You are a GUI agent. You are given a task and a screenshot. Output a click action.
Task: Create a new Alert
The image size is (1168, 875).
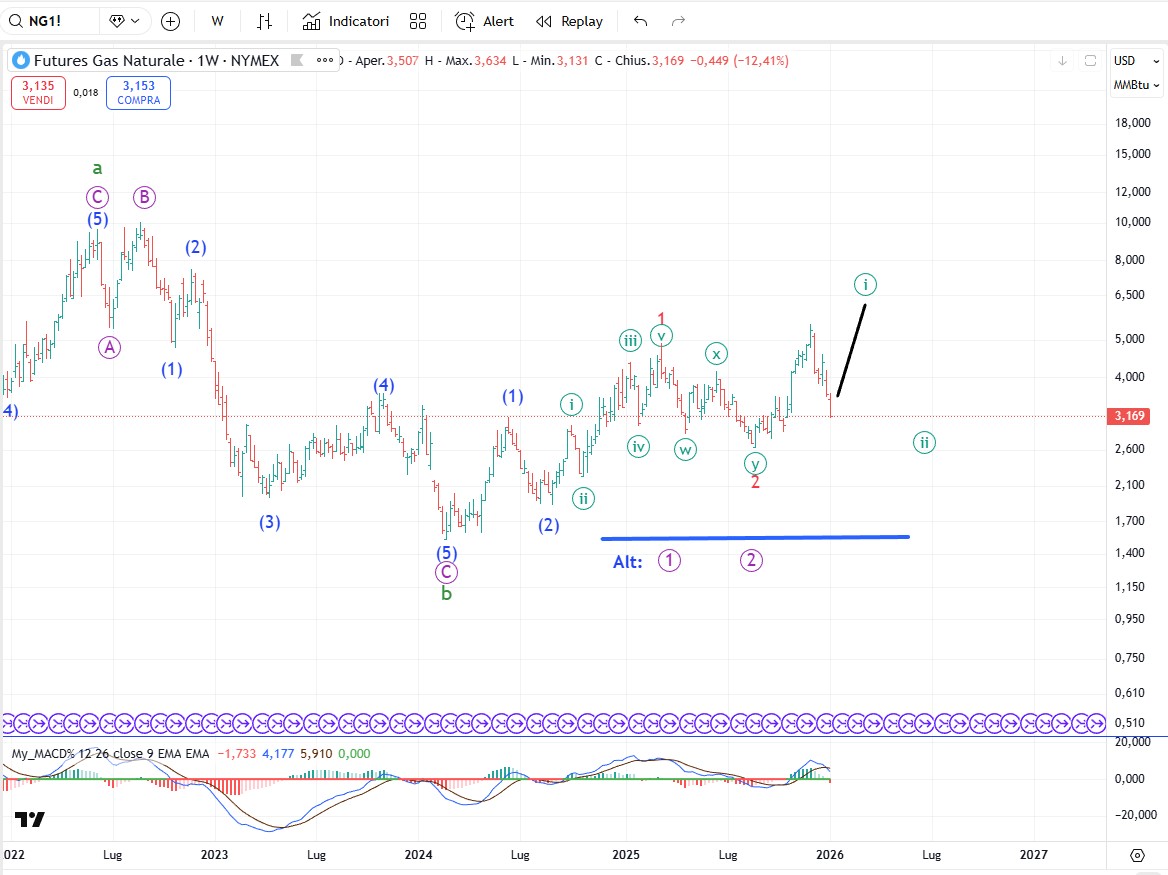[484, 21]
